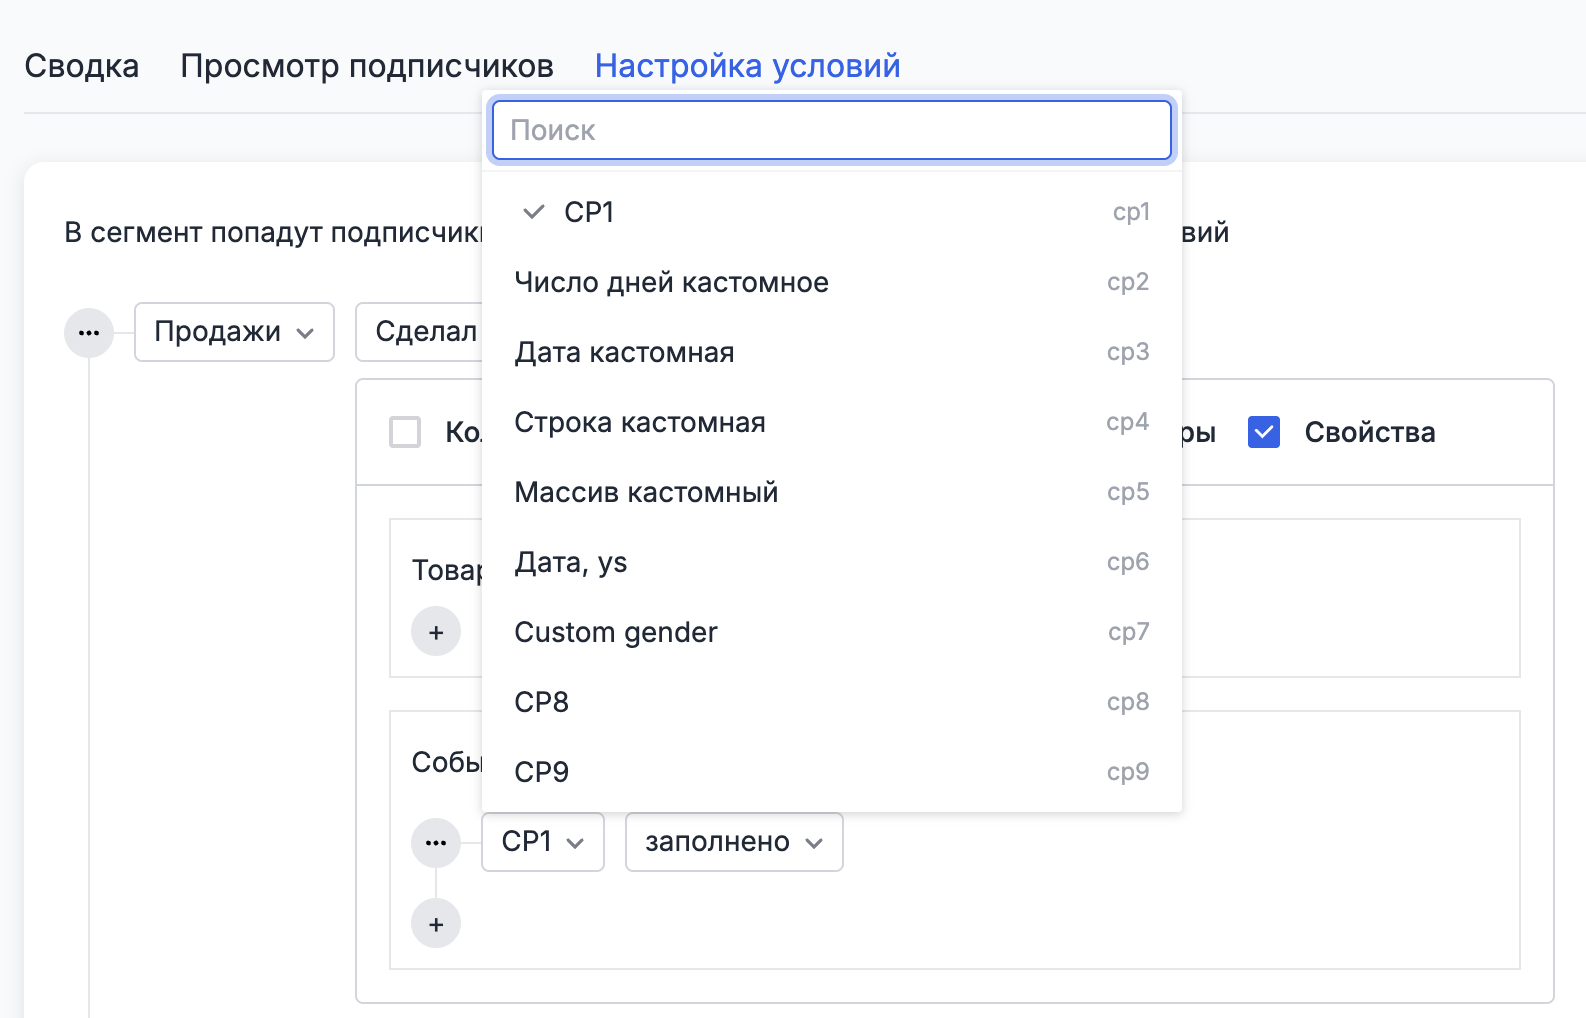This screenshot has width=1586, height=1018.
Task: Open the заполнено condition dropdown
Action: [733, 842]
